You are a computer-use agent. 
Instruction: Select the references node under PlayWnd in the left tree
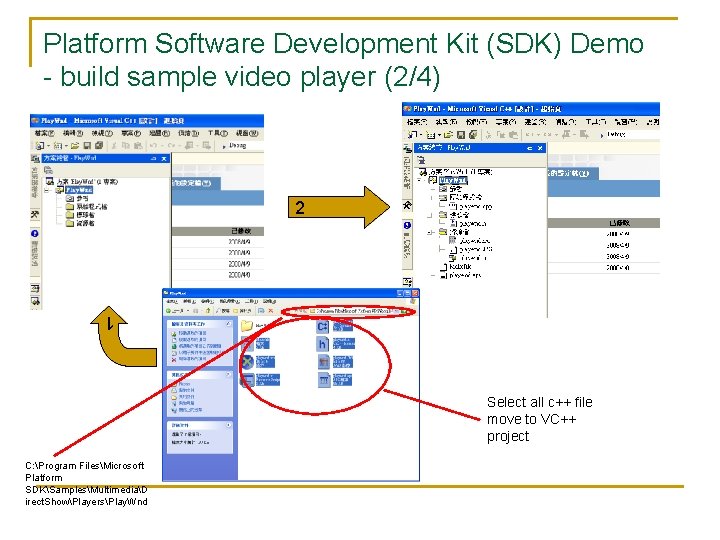coord(77,198)
